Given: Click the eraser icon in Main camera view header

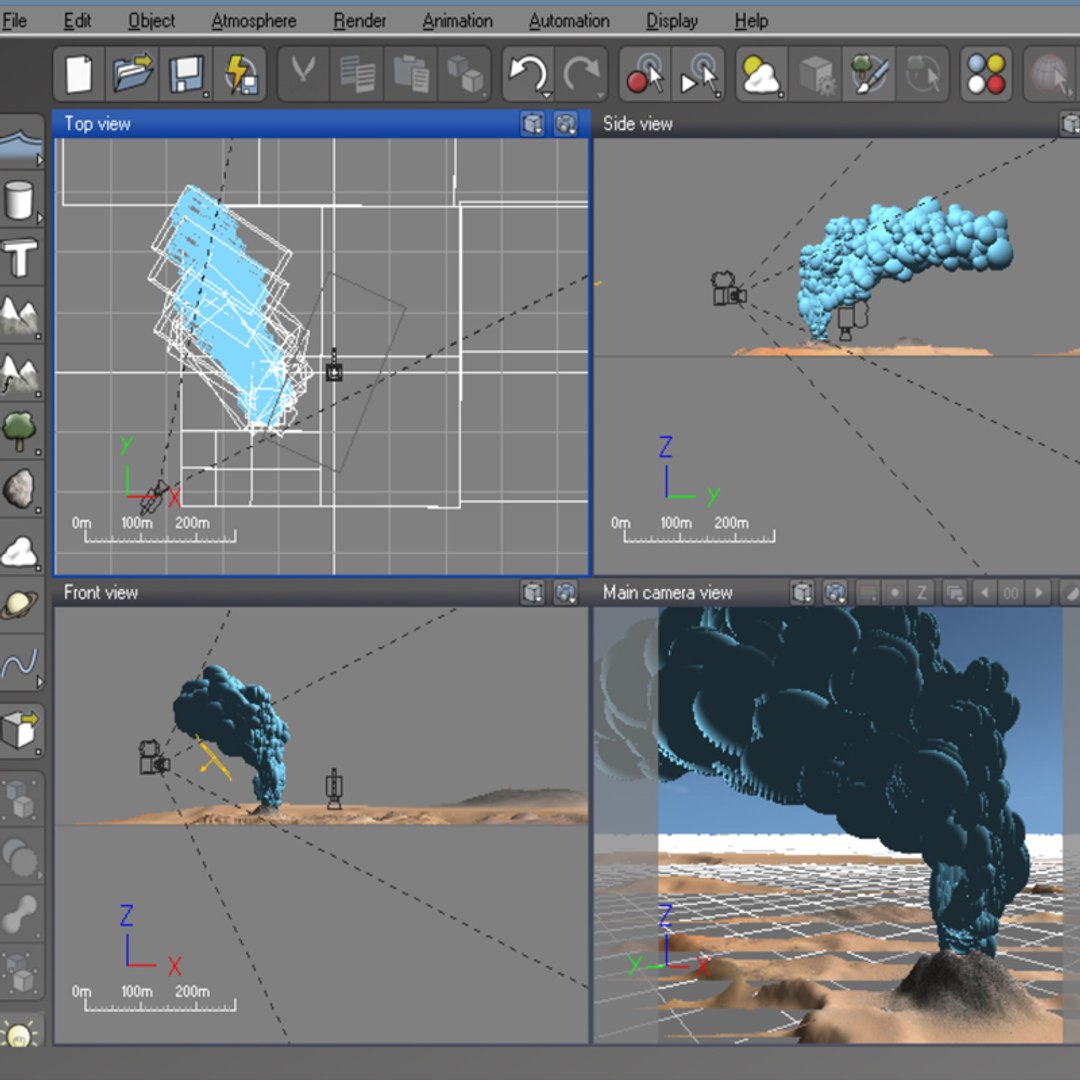Looking at the screenshot, I should point(1069,592).
